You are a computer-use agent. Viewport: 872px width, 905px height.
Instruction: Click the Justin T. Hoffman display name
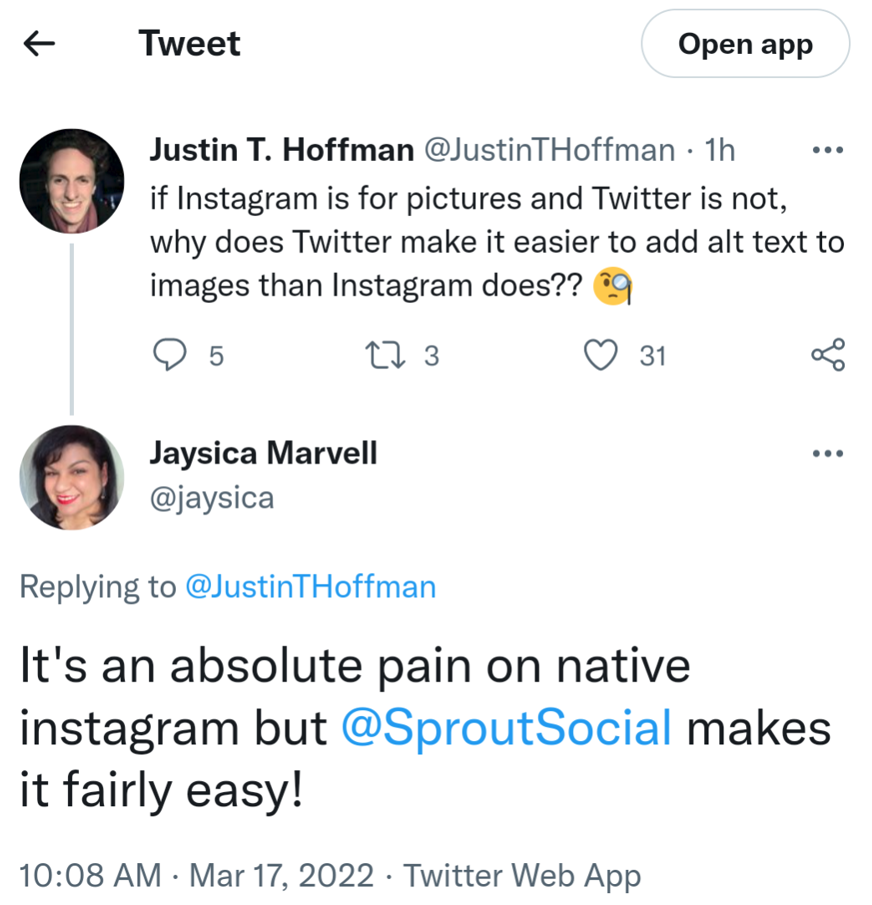coord(281,150)
